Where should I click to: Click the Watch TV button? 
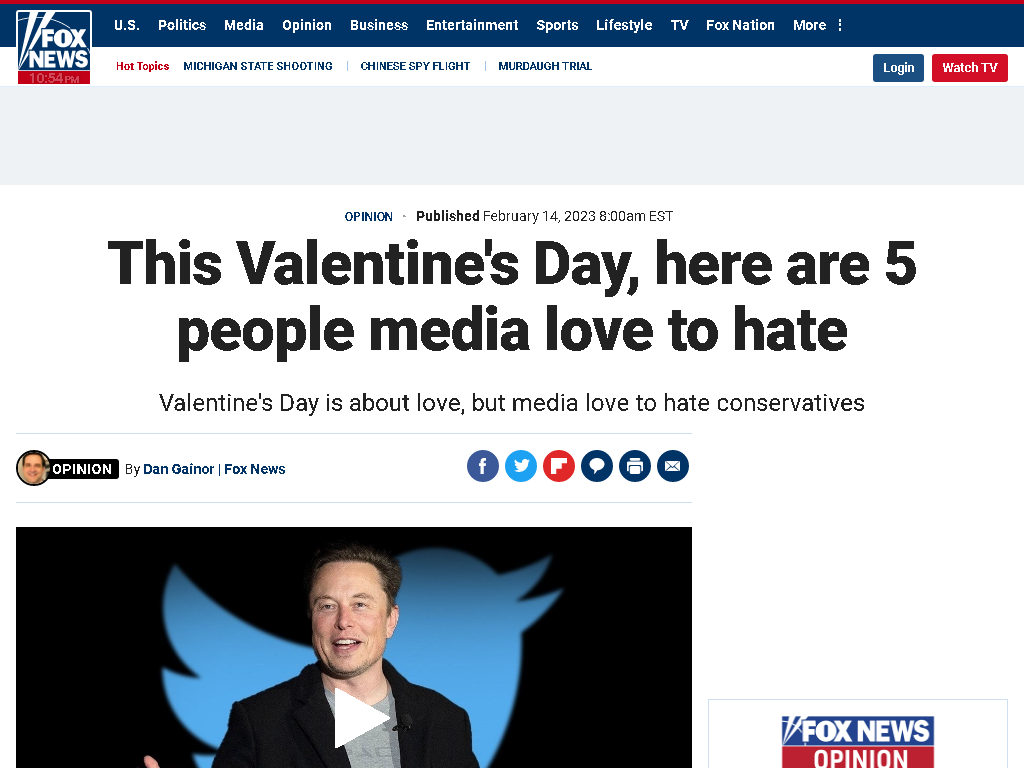pos(969,68)
